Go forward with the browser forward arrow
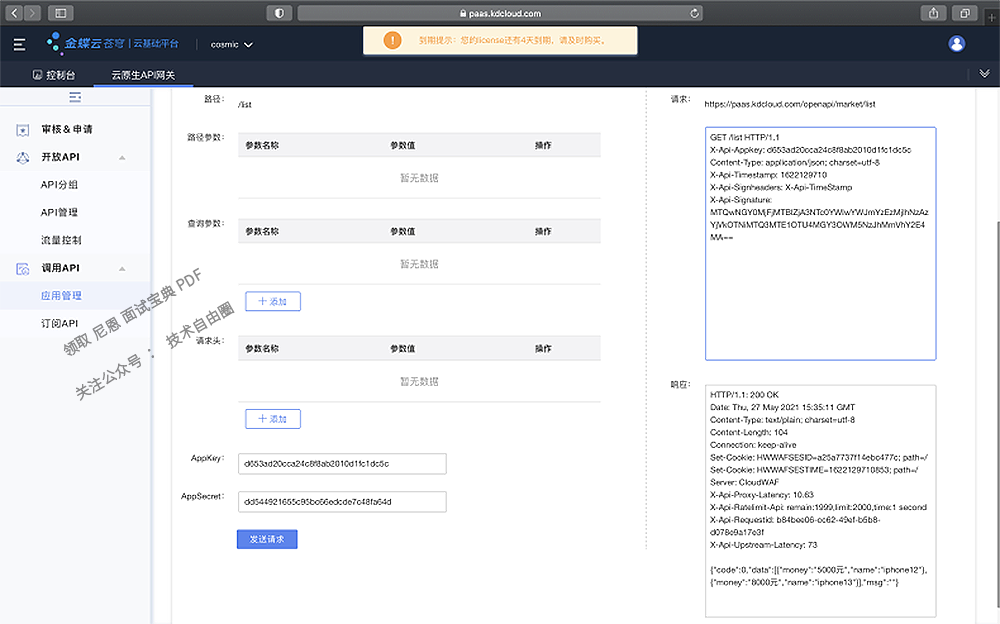 pyautogui.click(x=33, y=13)
